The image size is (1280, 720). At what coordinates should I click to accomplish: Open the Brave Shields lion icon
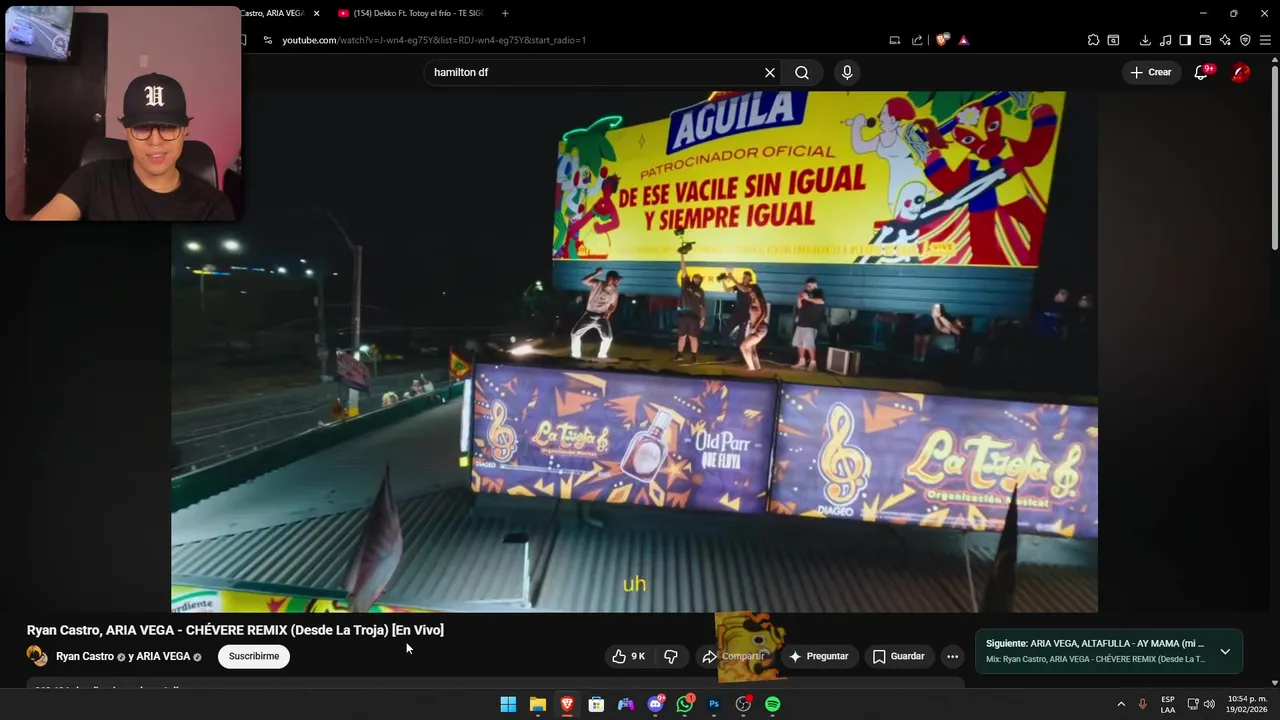942,40
